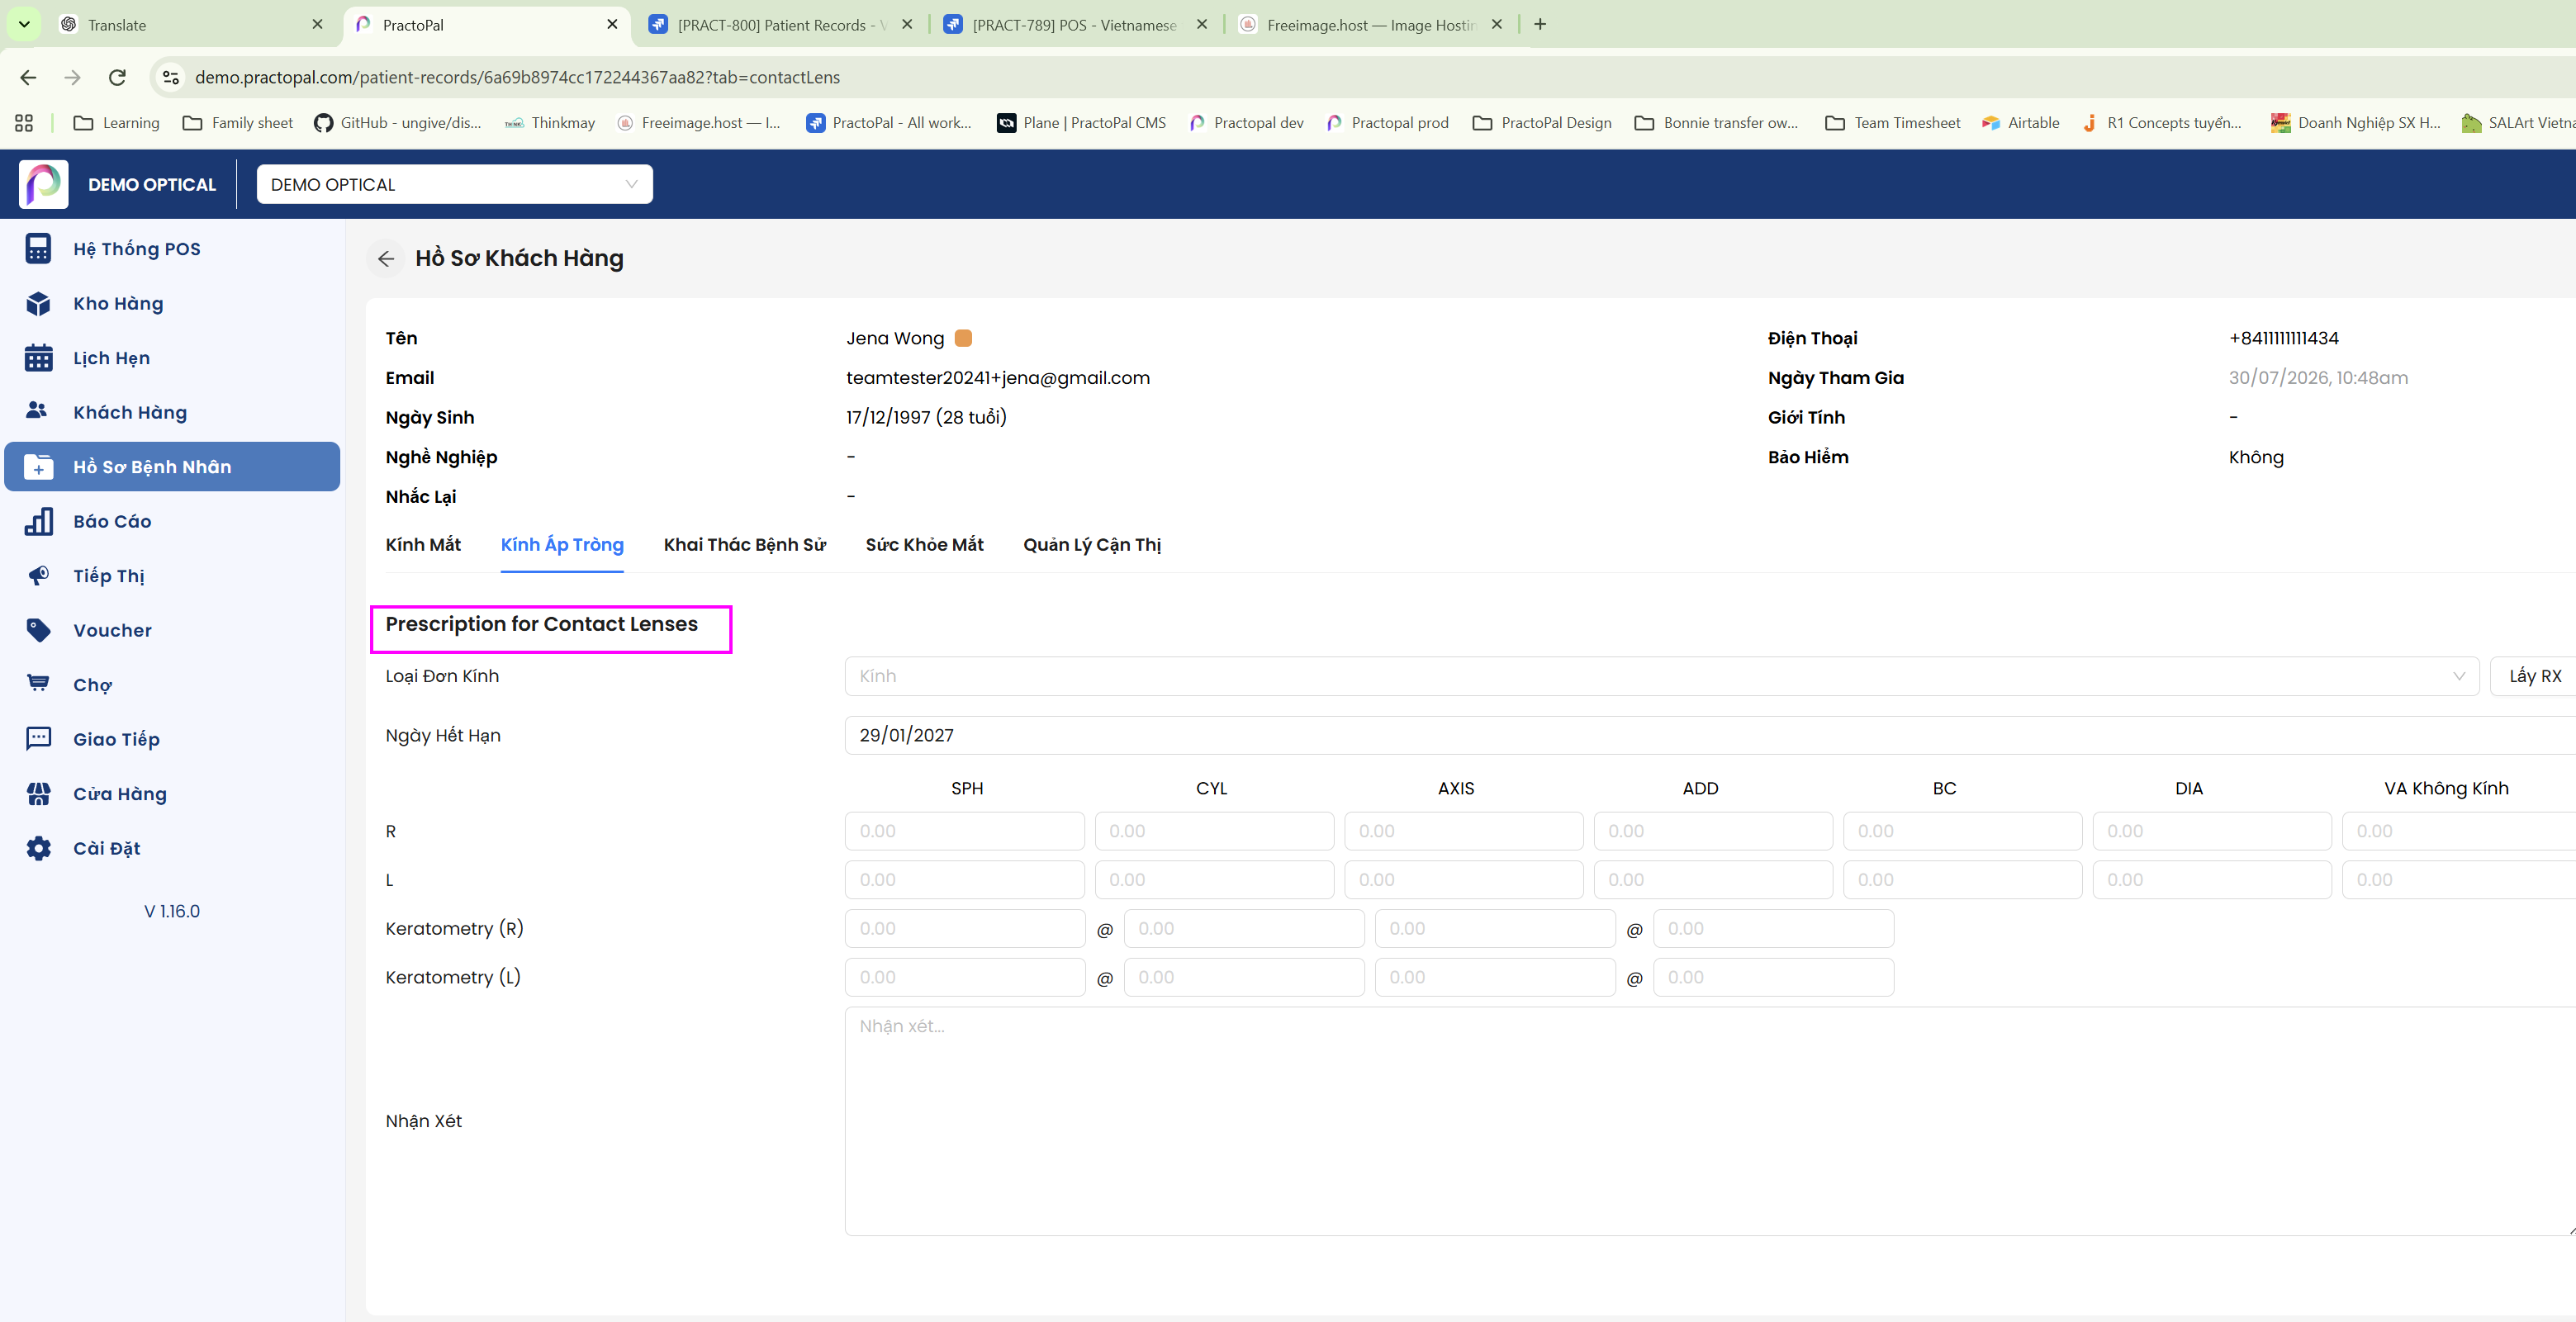
Task: Open the tab search chevron
Action: tap(24, 24)
